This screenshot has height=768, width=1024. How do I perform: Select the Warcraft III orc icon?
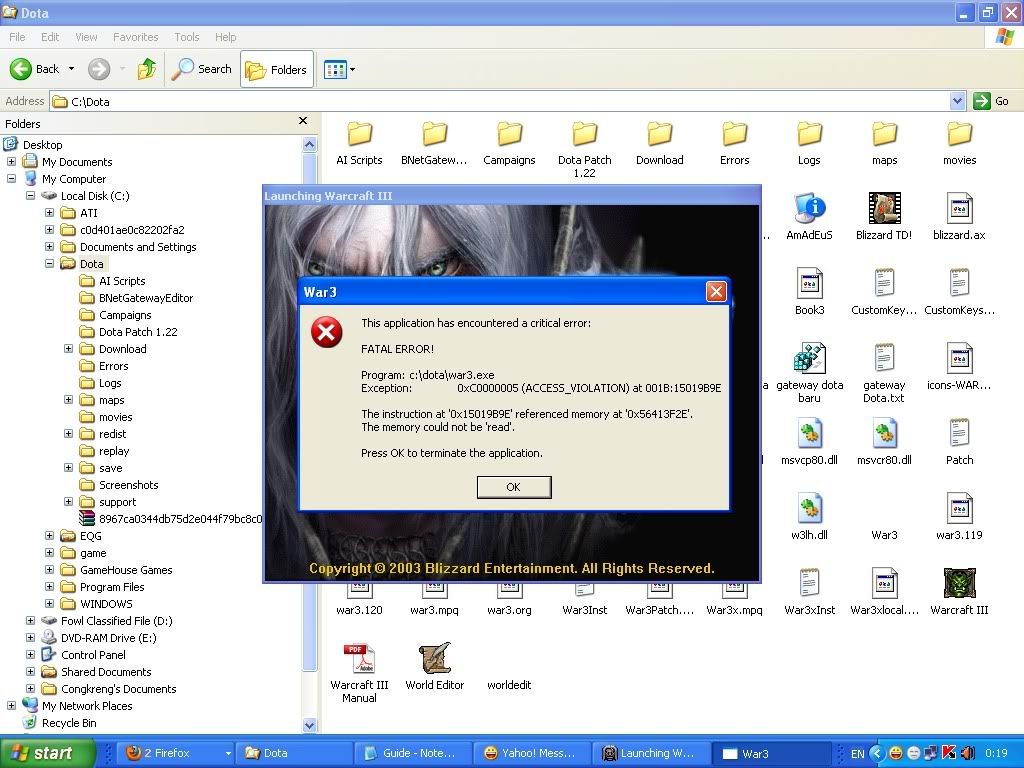959,583
